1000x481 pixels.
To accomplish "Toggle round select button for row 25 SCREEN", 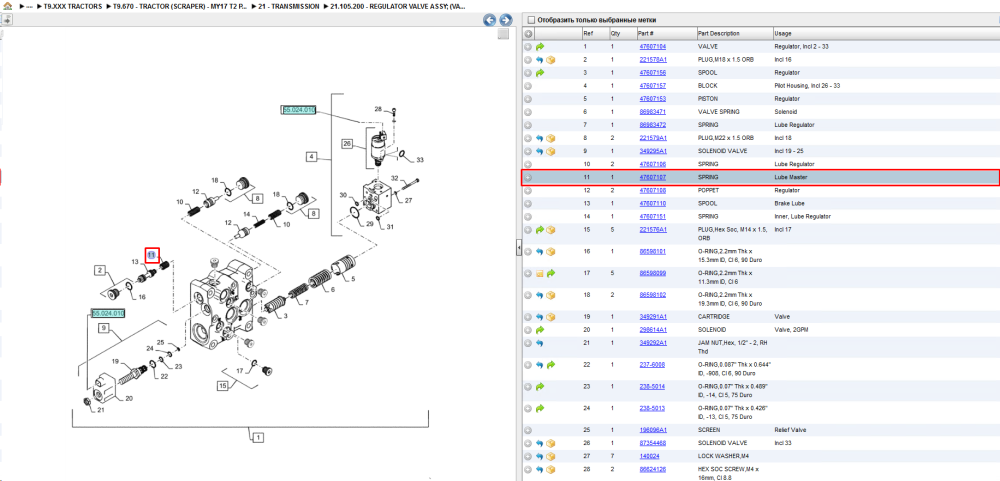I will [528, 431].
